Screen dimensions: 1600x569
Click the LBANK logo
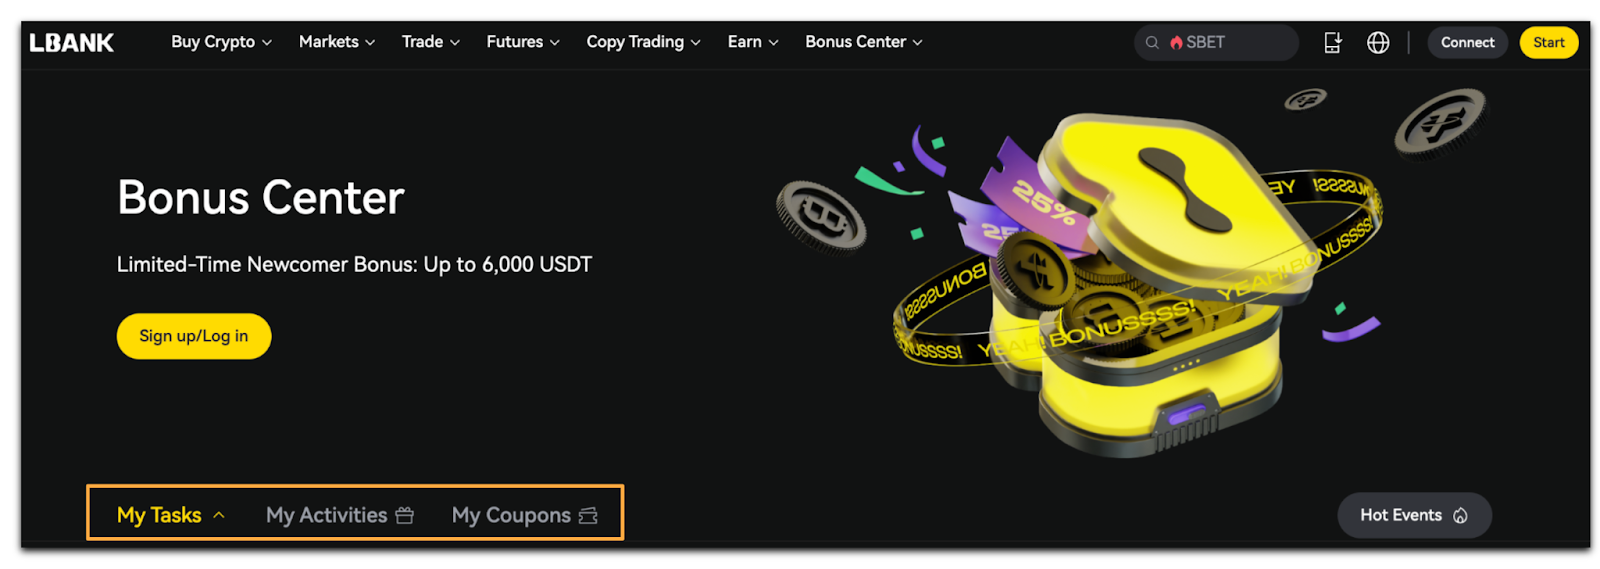(x=71, y=42)
